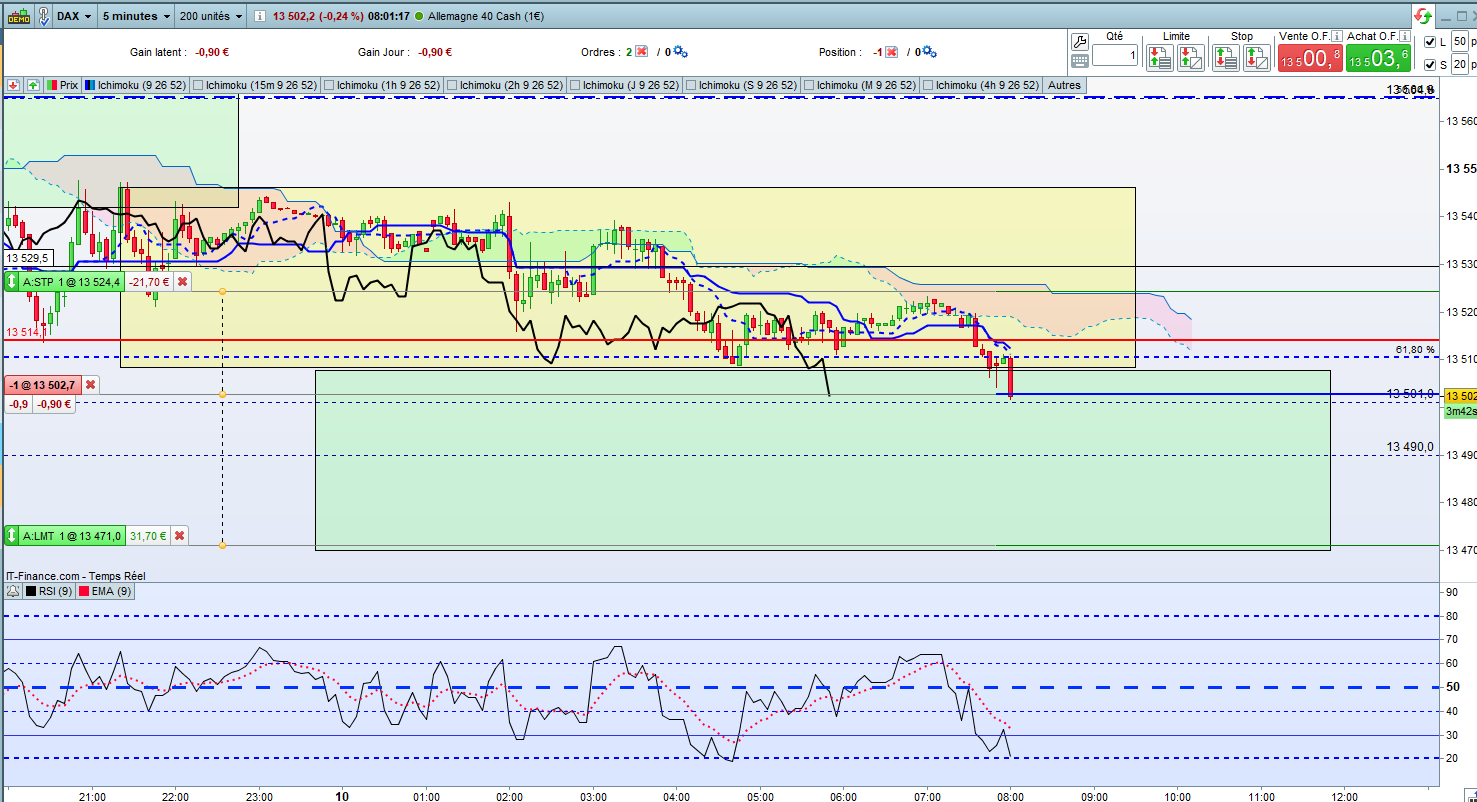Open the Prix indicator settings
Image resolution: width=1477 pixels, height=802 pixels.
[61, 85]
